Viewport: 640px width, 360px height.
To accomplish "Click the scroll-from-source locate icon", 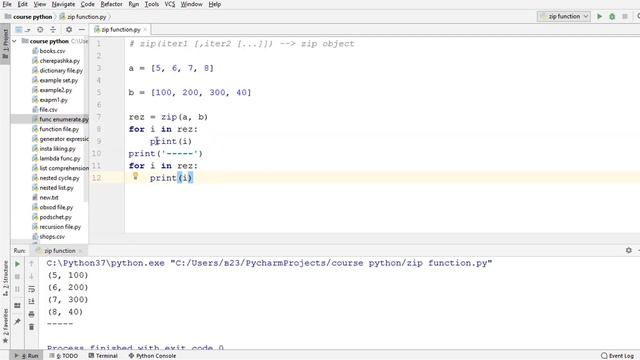I will 40,30.
